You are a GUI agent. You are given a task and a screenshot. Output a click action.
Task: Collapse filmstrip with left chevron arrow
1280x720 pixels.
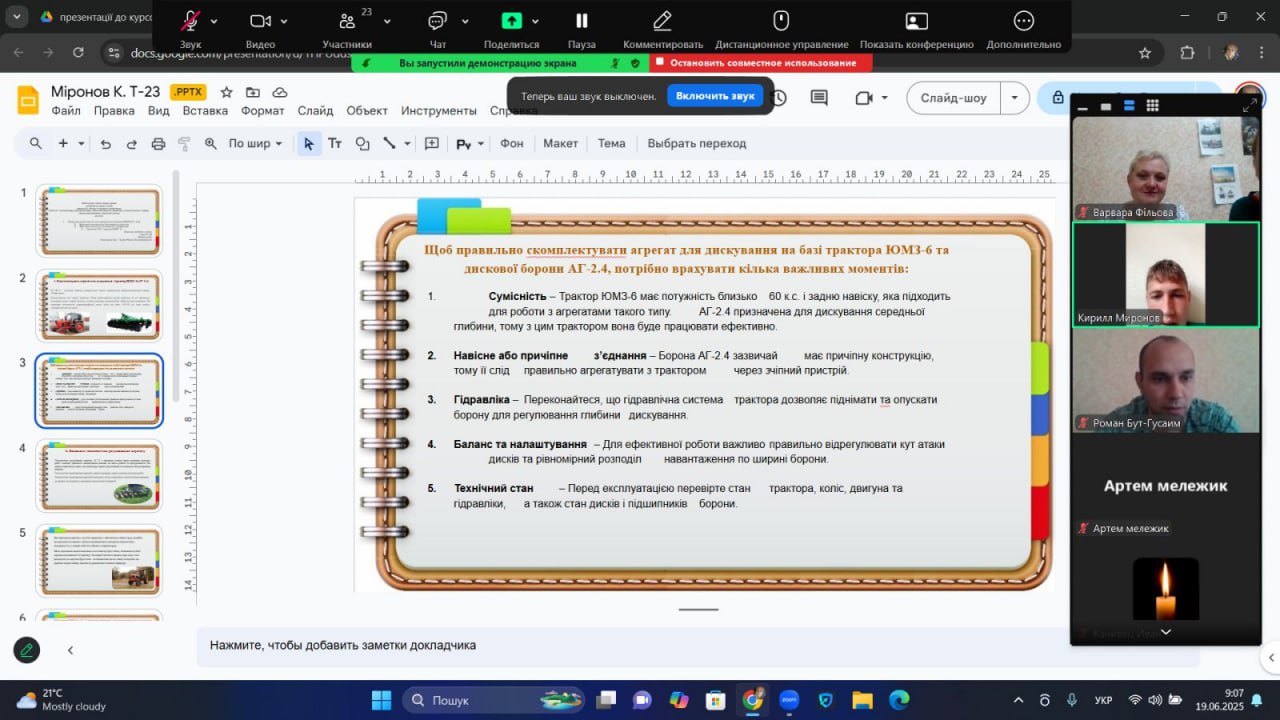[70, 650]
